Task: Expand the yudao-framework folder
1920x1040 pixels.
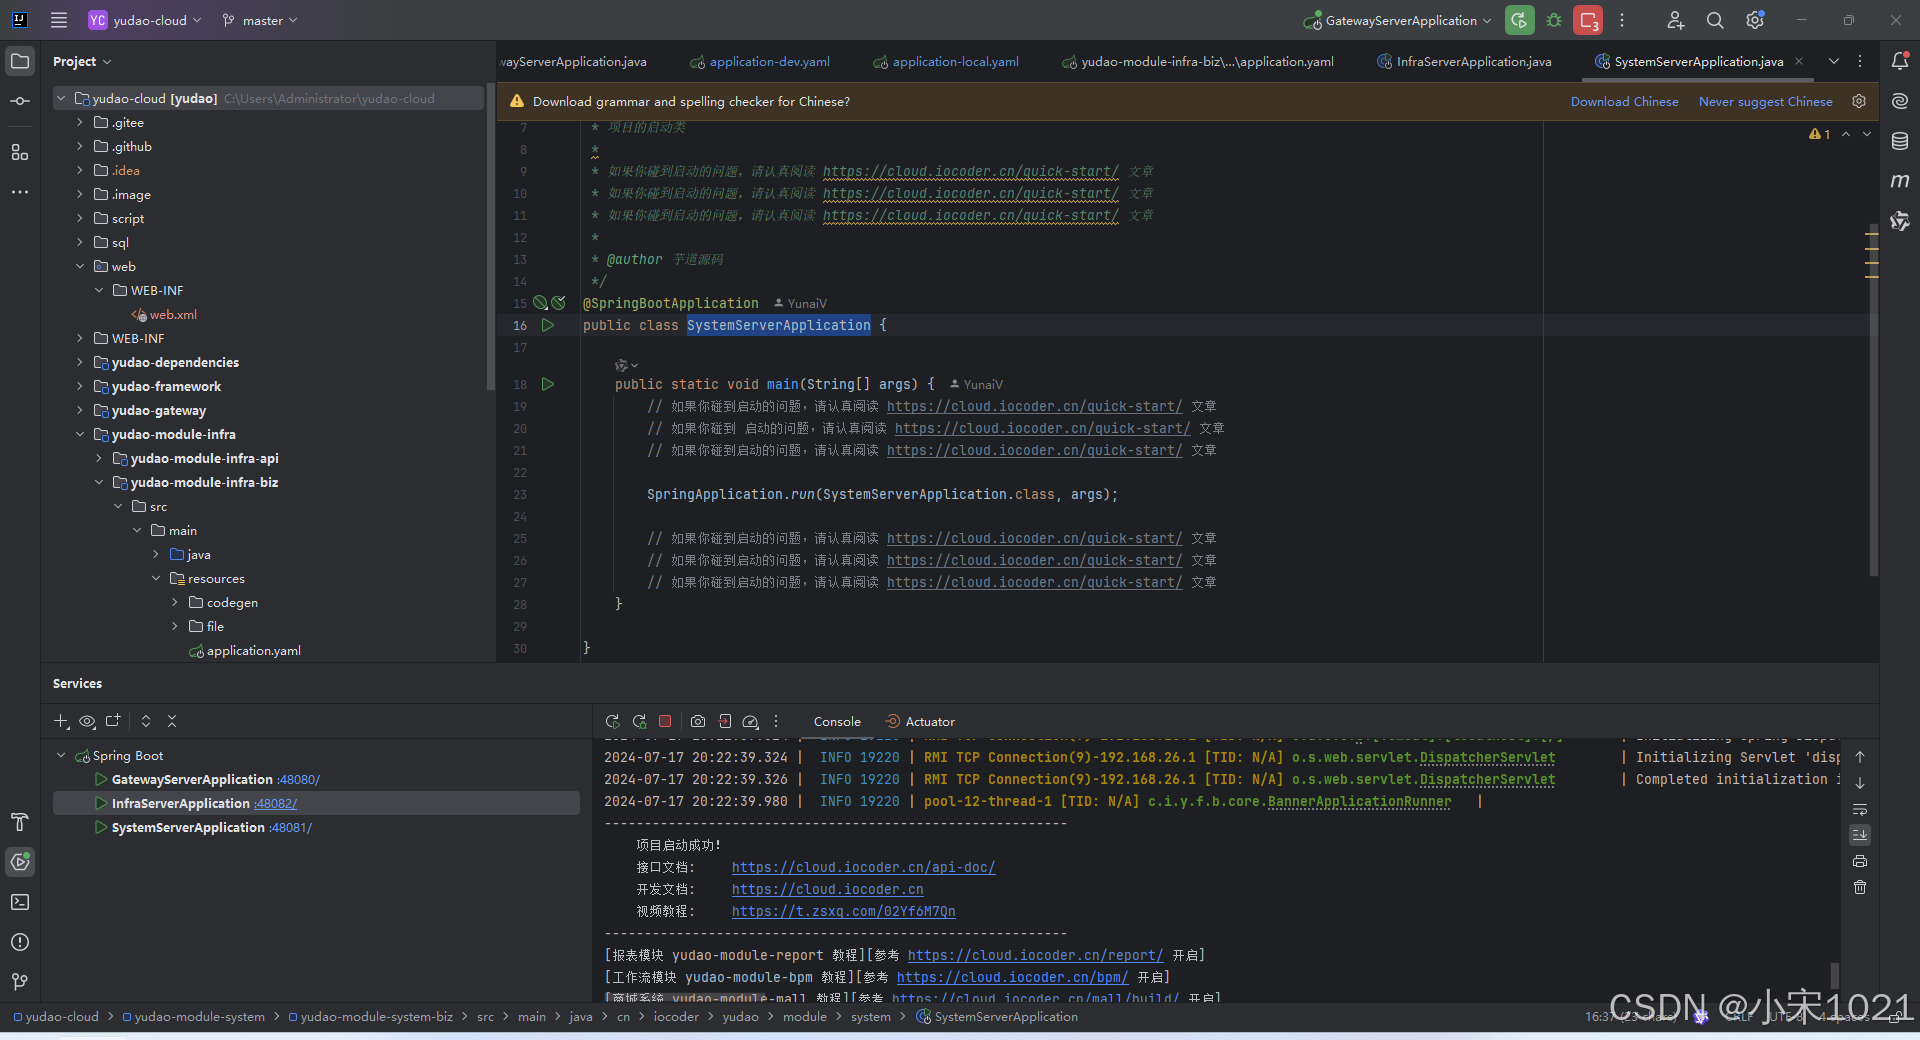Action: point(80,386)
